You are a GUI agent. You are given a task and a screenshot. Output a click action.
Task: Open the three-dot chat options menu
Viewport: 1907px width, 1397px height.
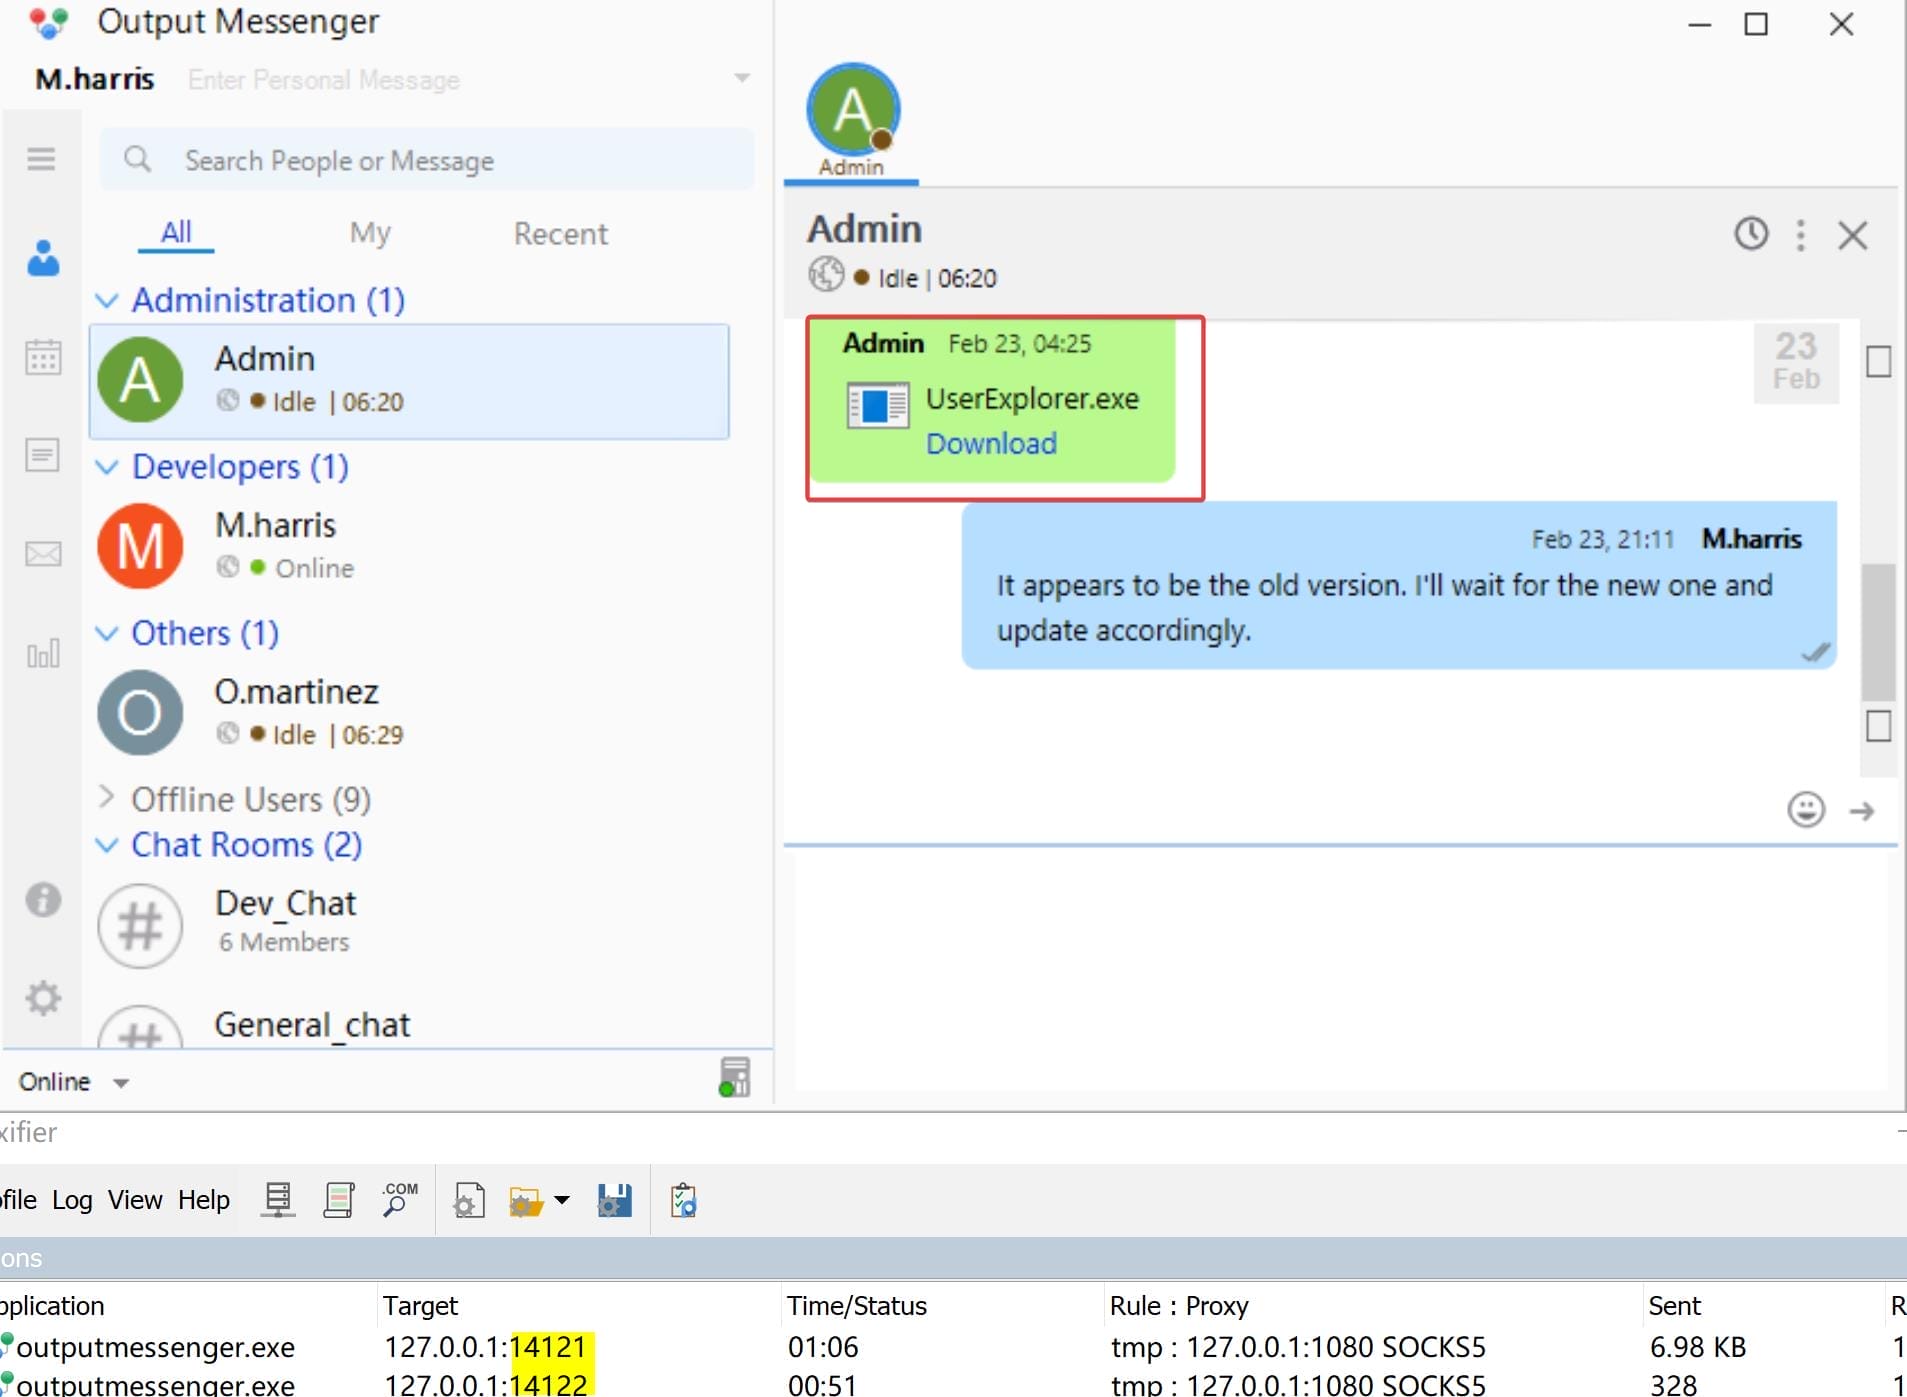(x=1801, y=235)
